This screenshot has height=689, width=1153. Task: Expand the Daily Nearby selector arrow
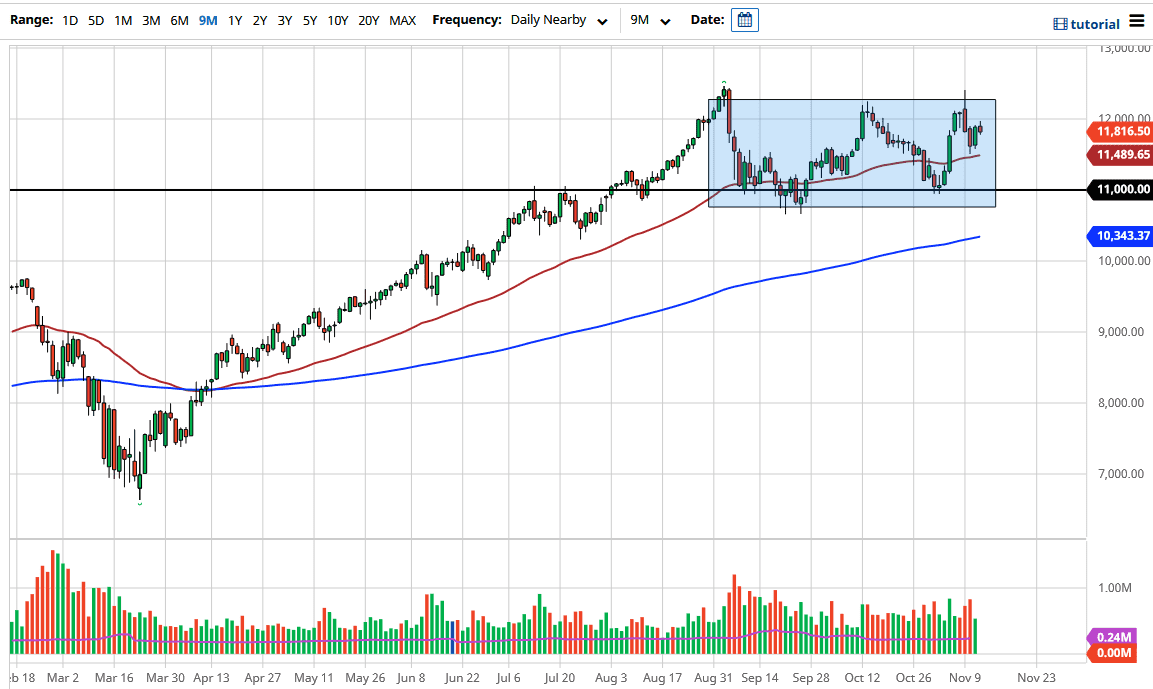coord(602,21)
